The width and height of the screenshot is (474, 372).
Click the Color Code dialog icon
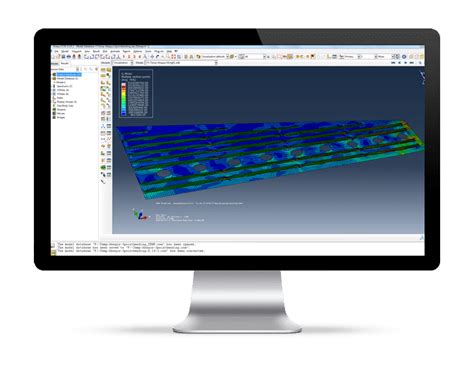tap(198, 57)
